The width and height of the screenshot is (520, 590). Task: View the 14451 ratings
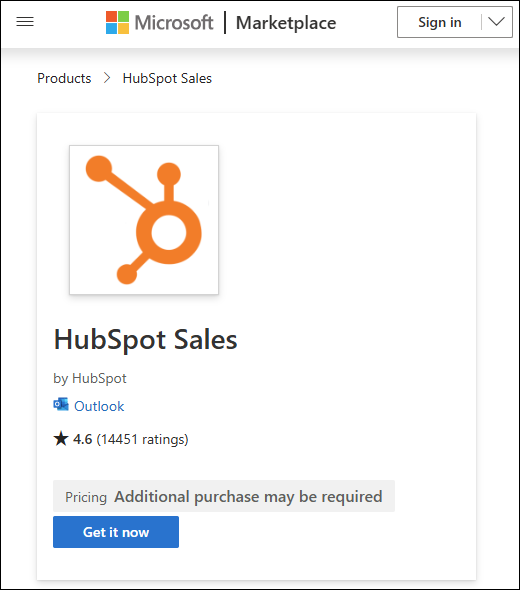[143, 439]
